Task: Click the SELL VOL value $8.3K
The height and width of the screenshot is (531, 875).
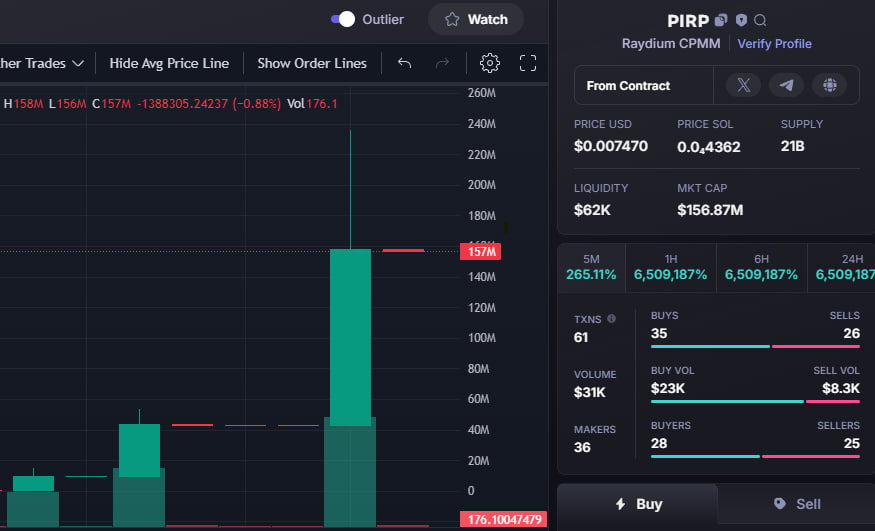Action: 840,388
